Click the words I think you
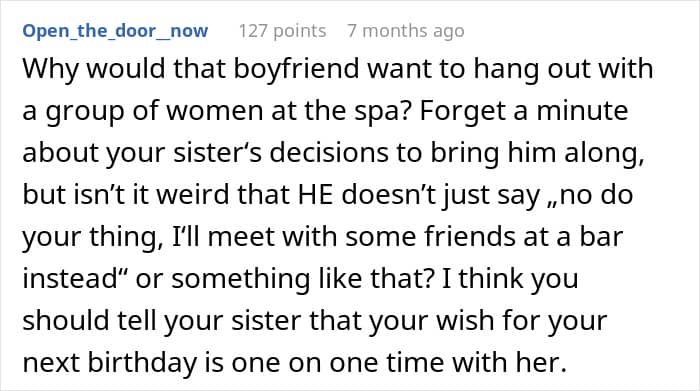Image resolution: width=700 pixels, height=391 pixels. [x=510, y=279]
